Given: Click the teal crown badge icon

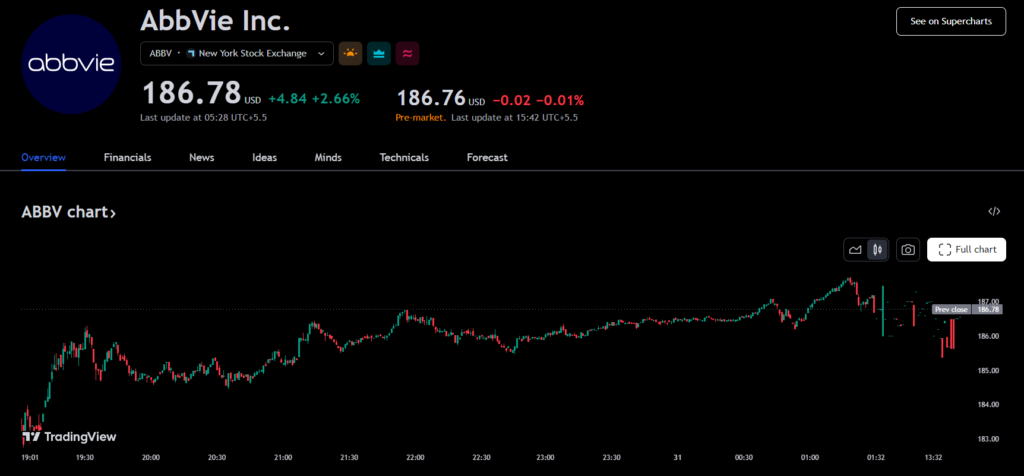Looking at the screenshot, I should (x=379, y=54).
